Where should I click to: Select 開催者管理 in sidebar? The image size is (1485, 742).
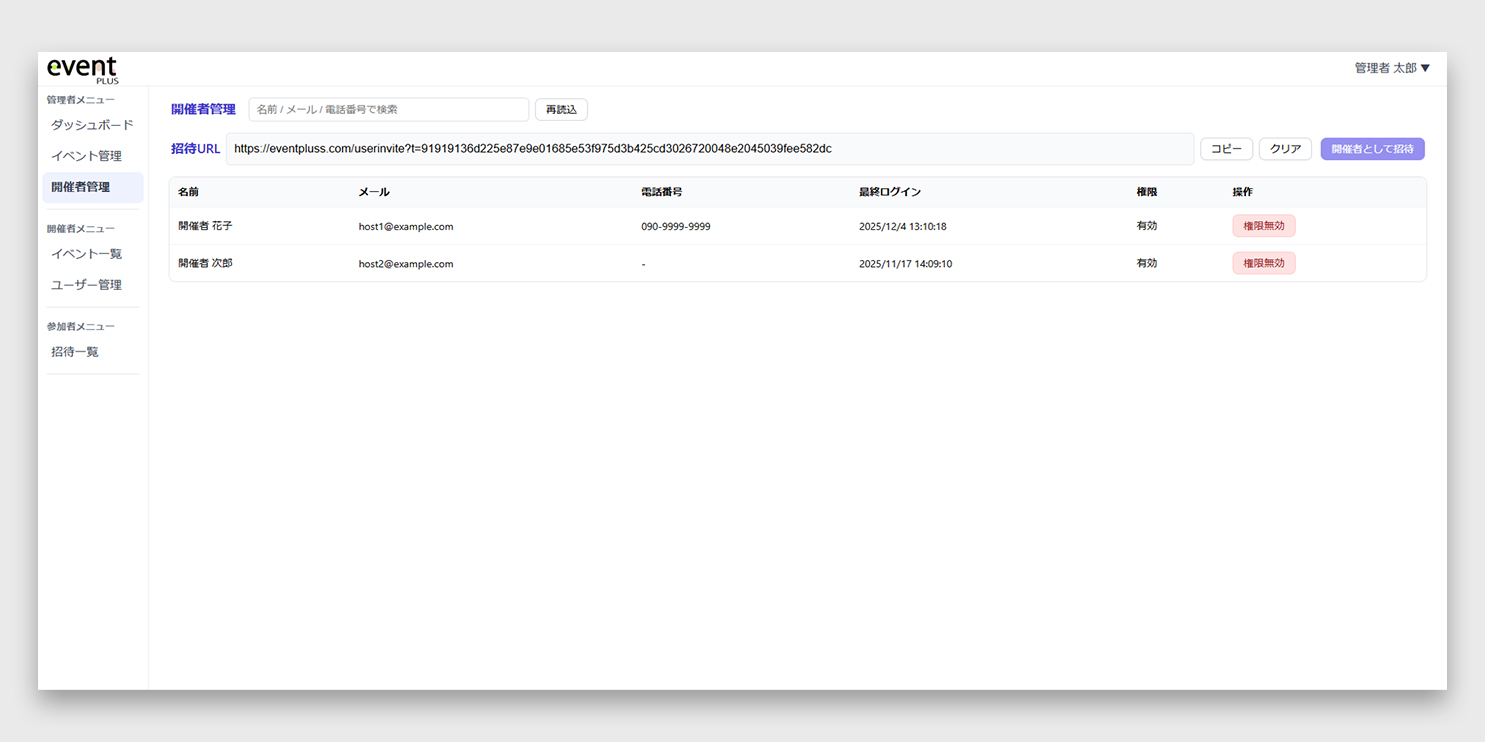(x=81, y=187)
